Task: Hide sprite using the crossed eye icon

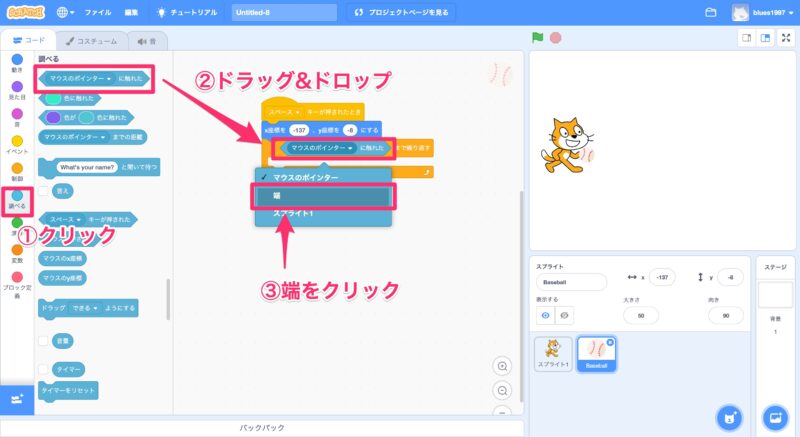Action: 566,314
